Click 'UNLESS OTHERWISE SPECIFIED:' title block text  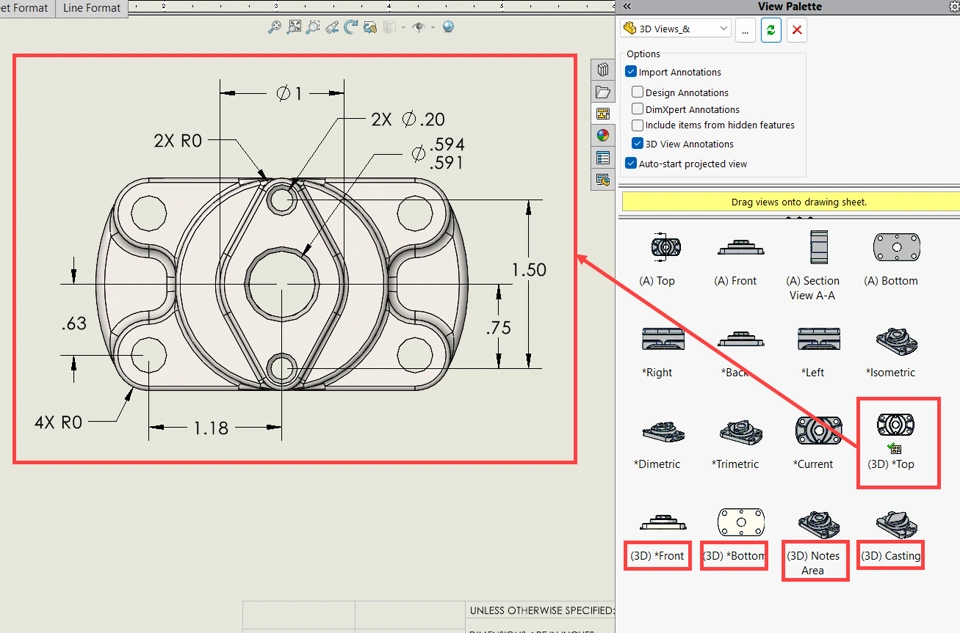point(542,610)
